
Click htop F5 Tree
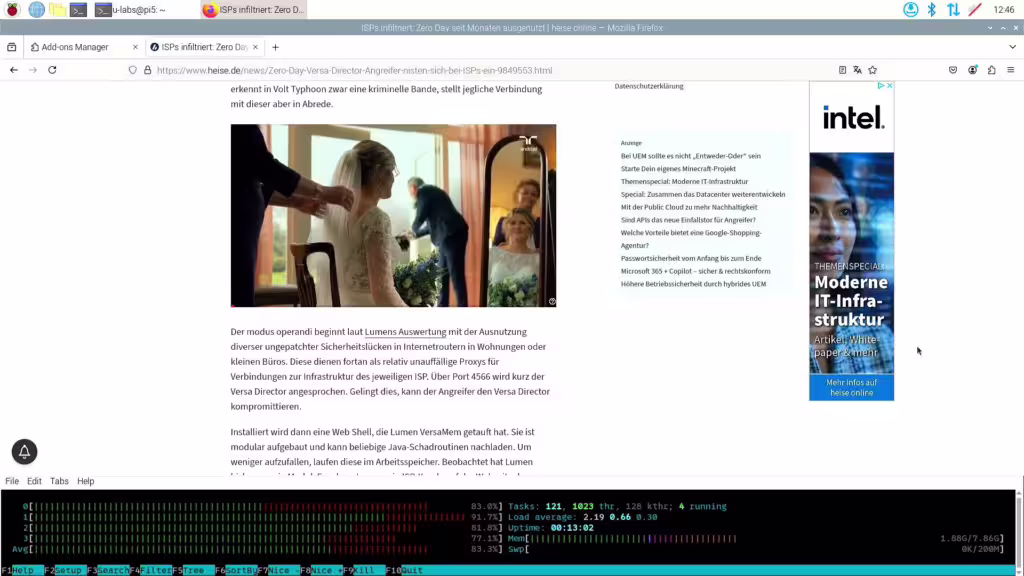click(193, 570)
